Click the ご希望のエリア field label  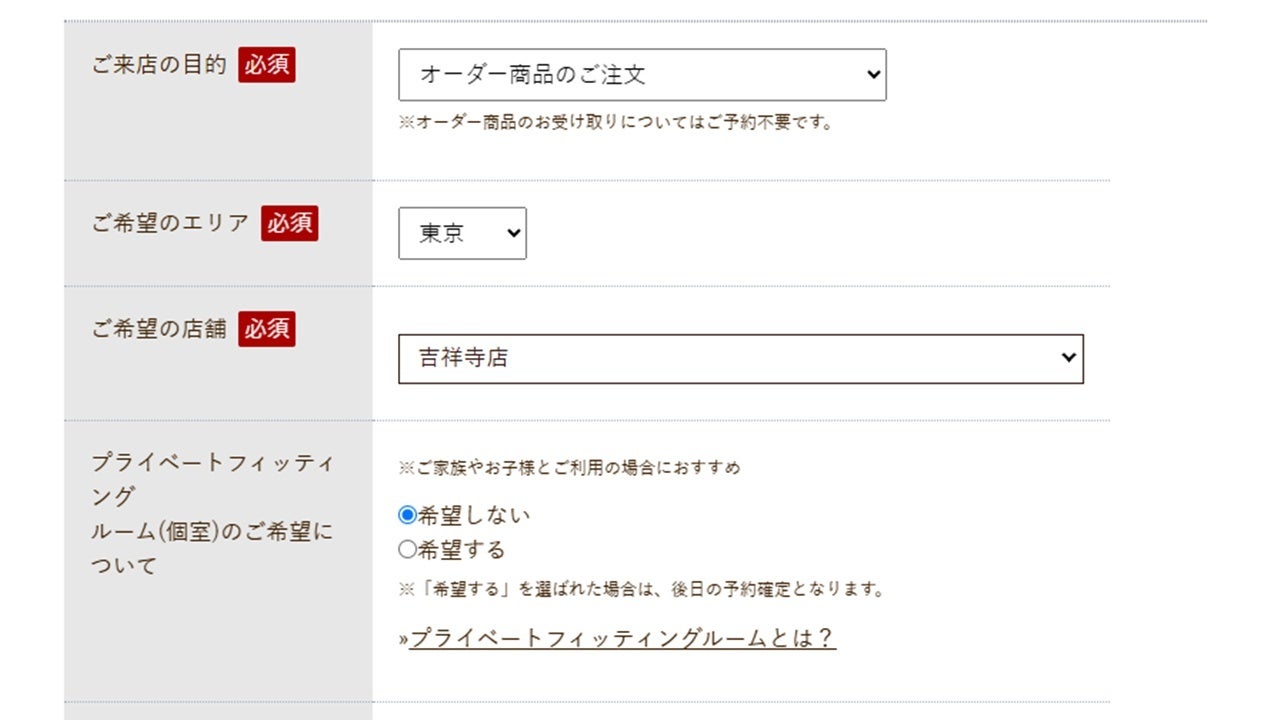point(170,223)
